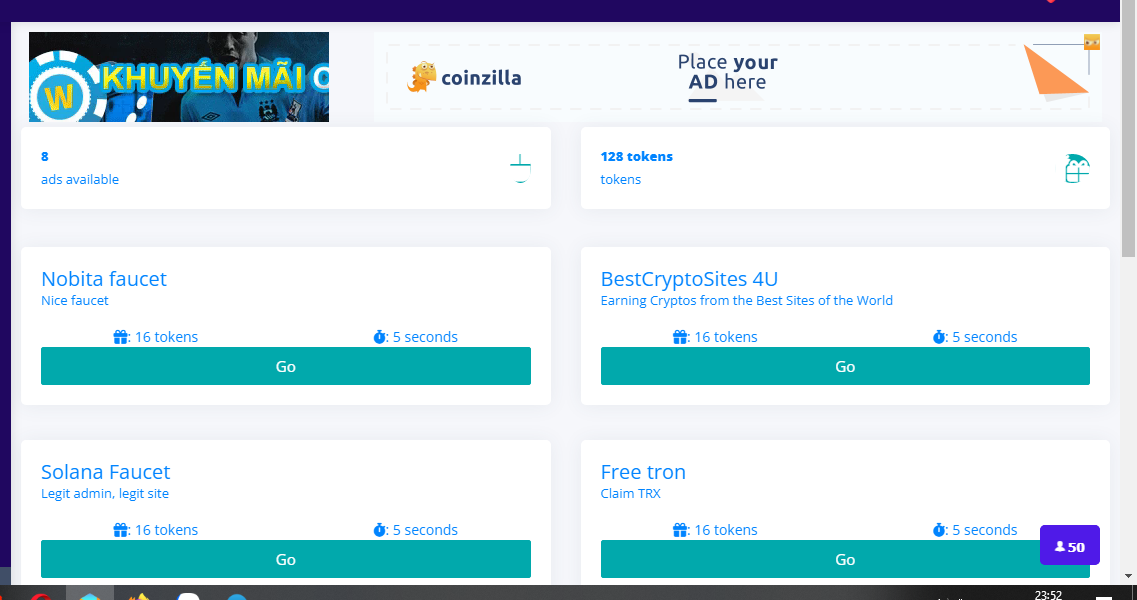Click the gift icon under BestCryptoSites 4U
This screenshot has width=1137, height=600.
tap(681, 337)
